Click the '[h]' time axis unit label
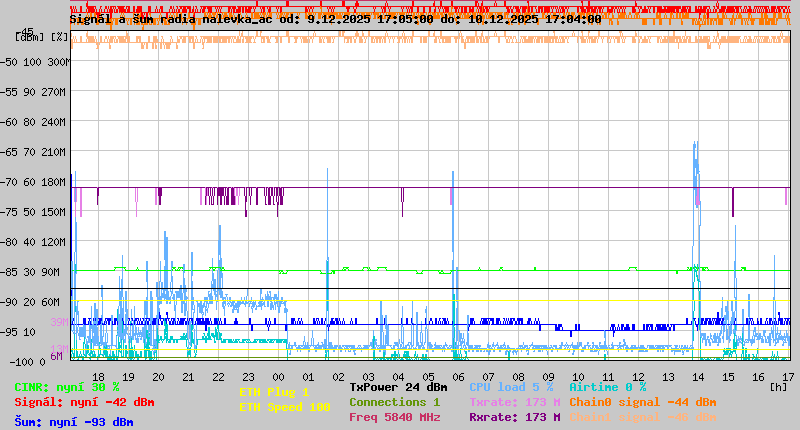Image resolution: width=800 pixels, height=430 pixels. point(779,387)
